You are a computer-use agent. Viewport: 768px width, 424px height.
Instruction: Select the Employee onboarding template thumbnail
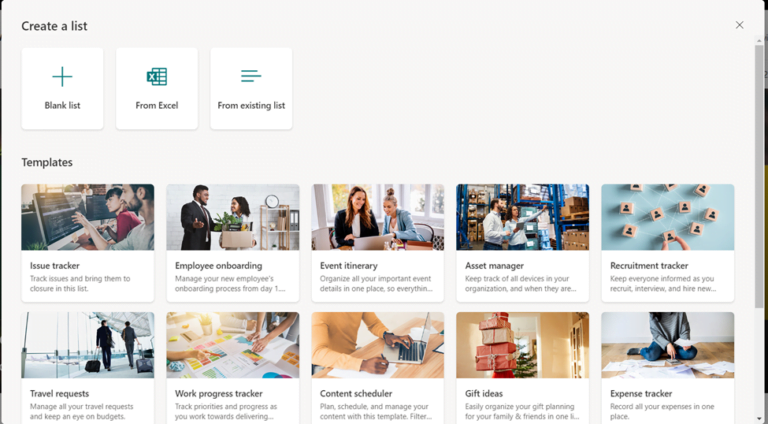233,217
